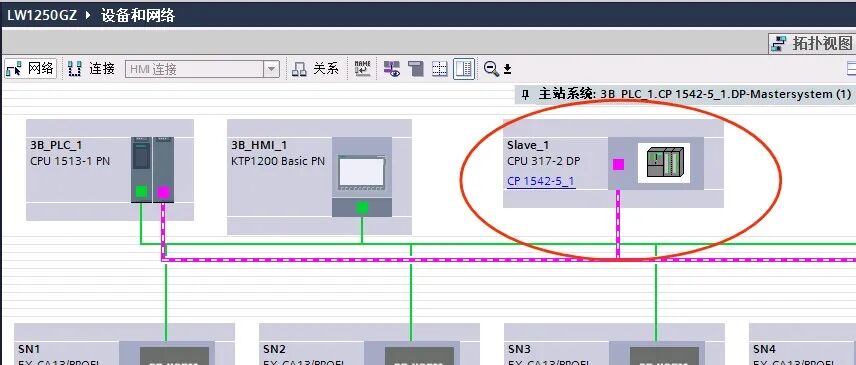Toggle the show addresses eye icon

[x=391, y=69]
